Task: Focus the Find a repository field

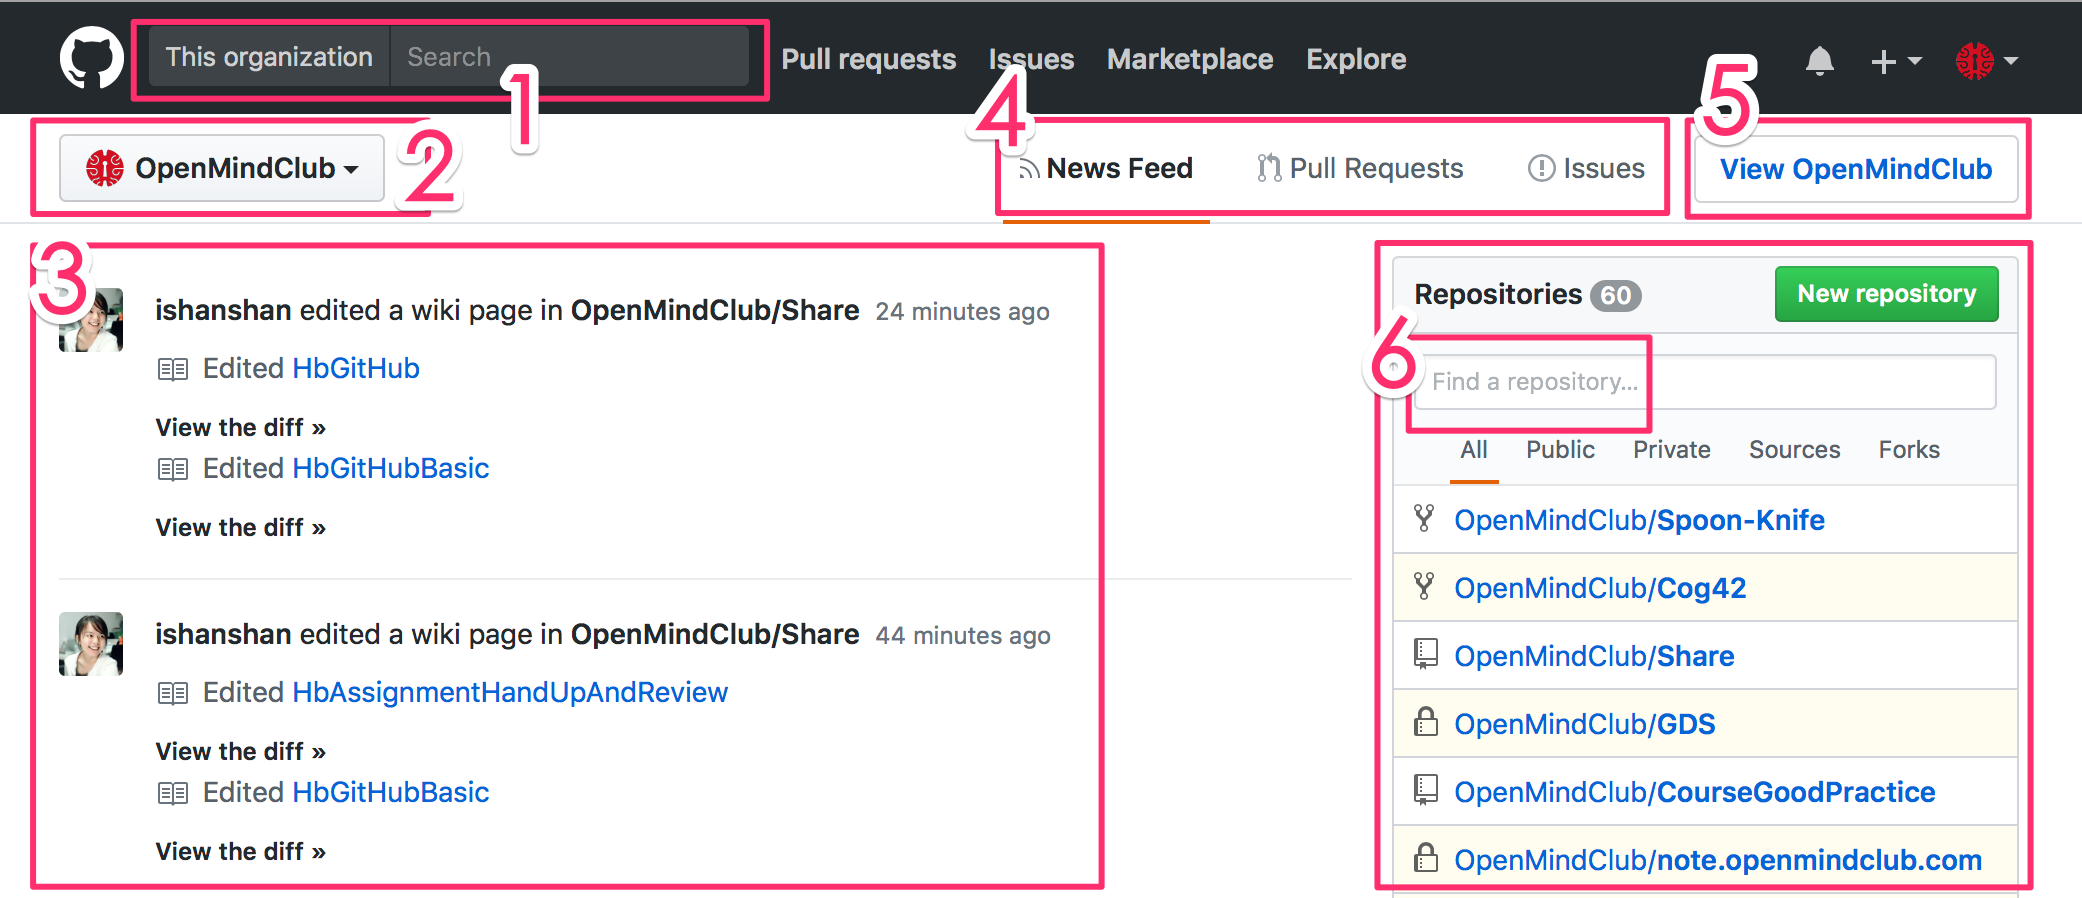Action: click(1705, 382)
